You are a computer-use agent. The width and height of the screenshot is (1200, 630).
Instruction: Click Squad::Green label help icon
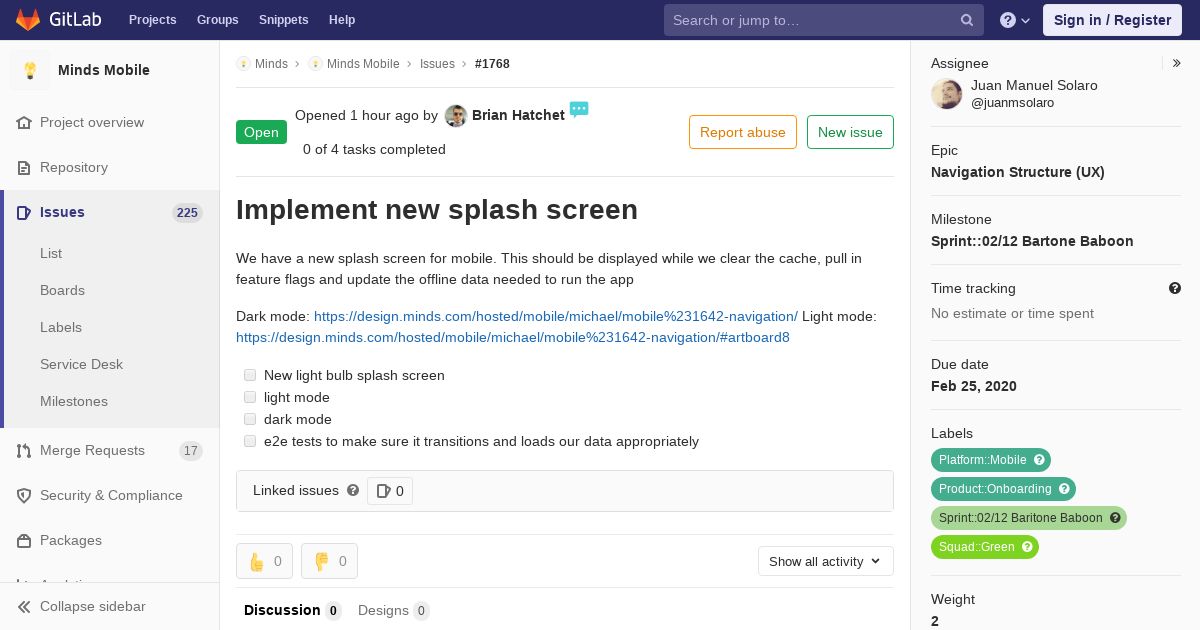coord(1027,547)
